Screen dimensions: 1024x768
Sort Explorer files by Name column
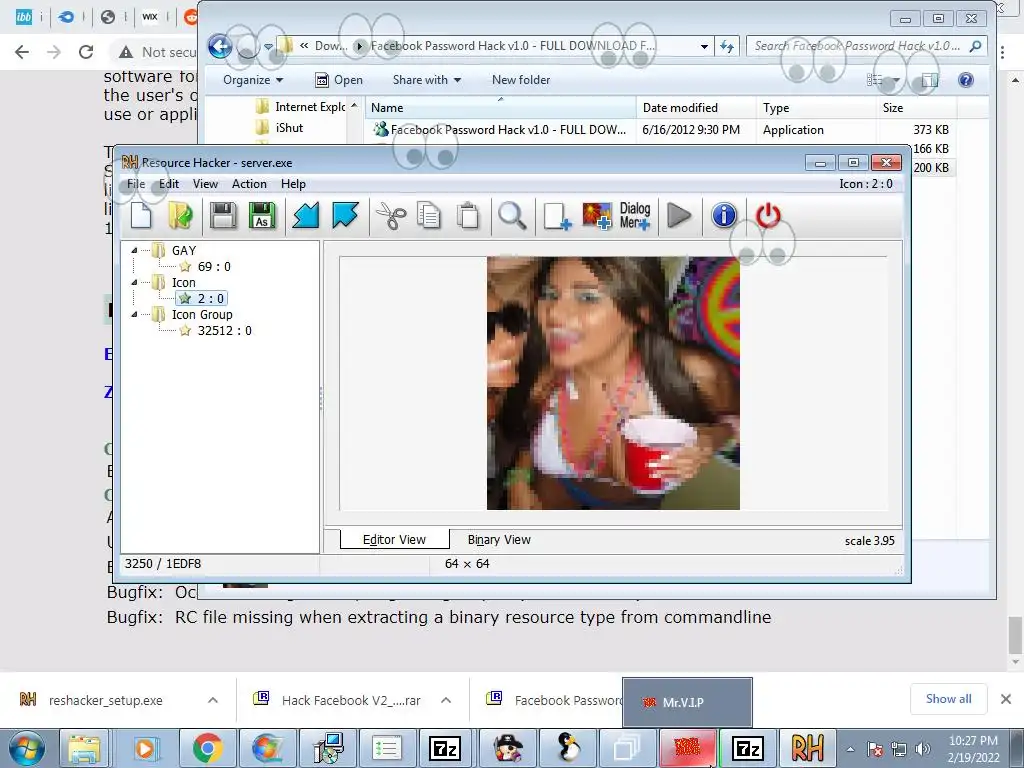point(500,108)
